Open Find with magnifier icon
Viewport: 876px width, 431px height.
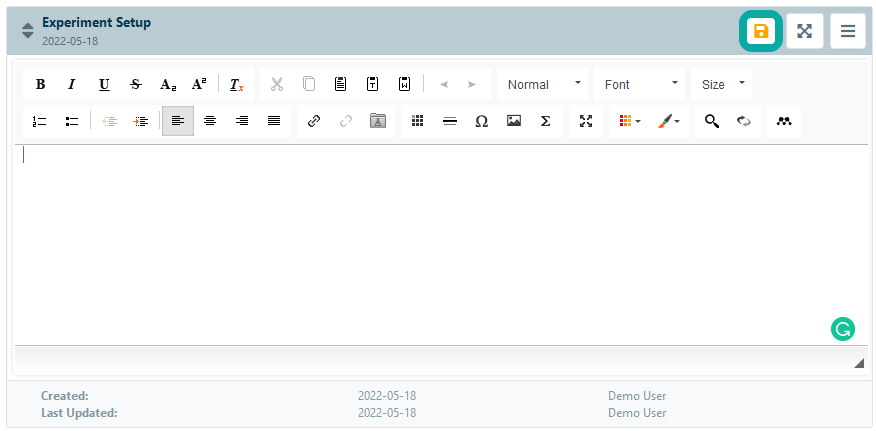[x=711, y=121]
